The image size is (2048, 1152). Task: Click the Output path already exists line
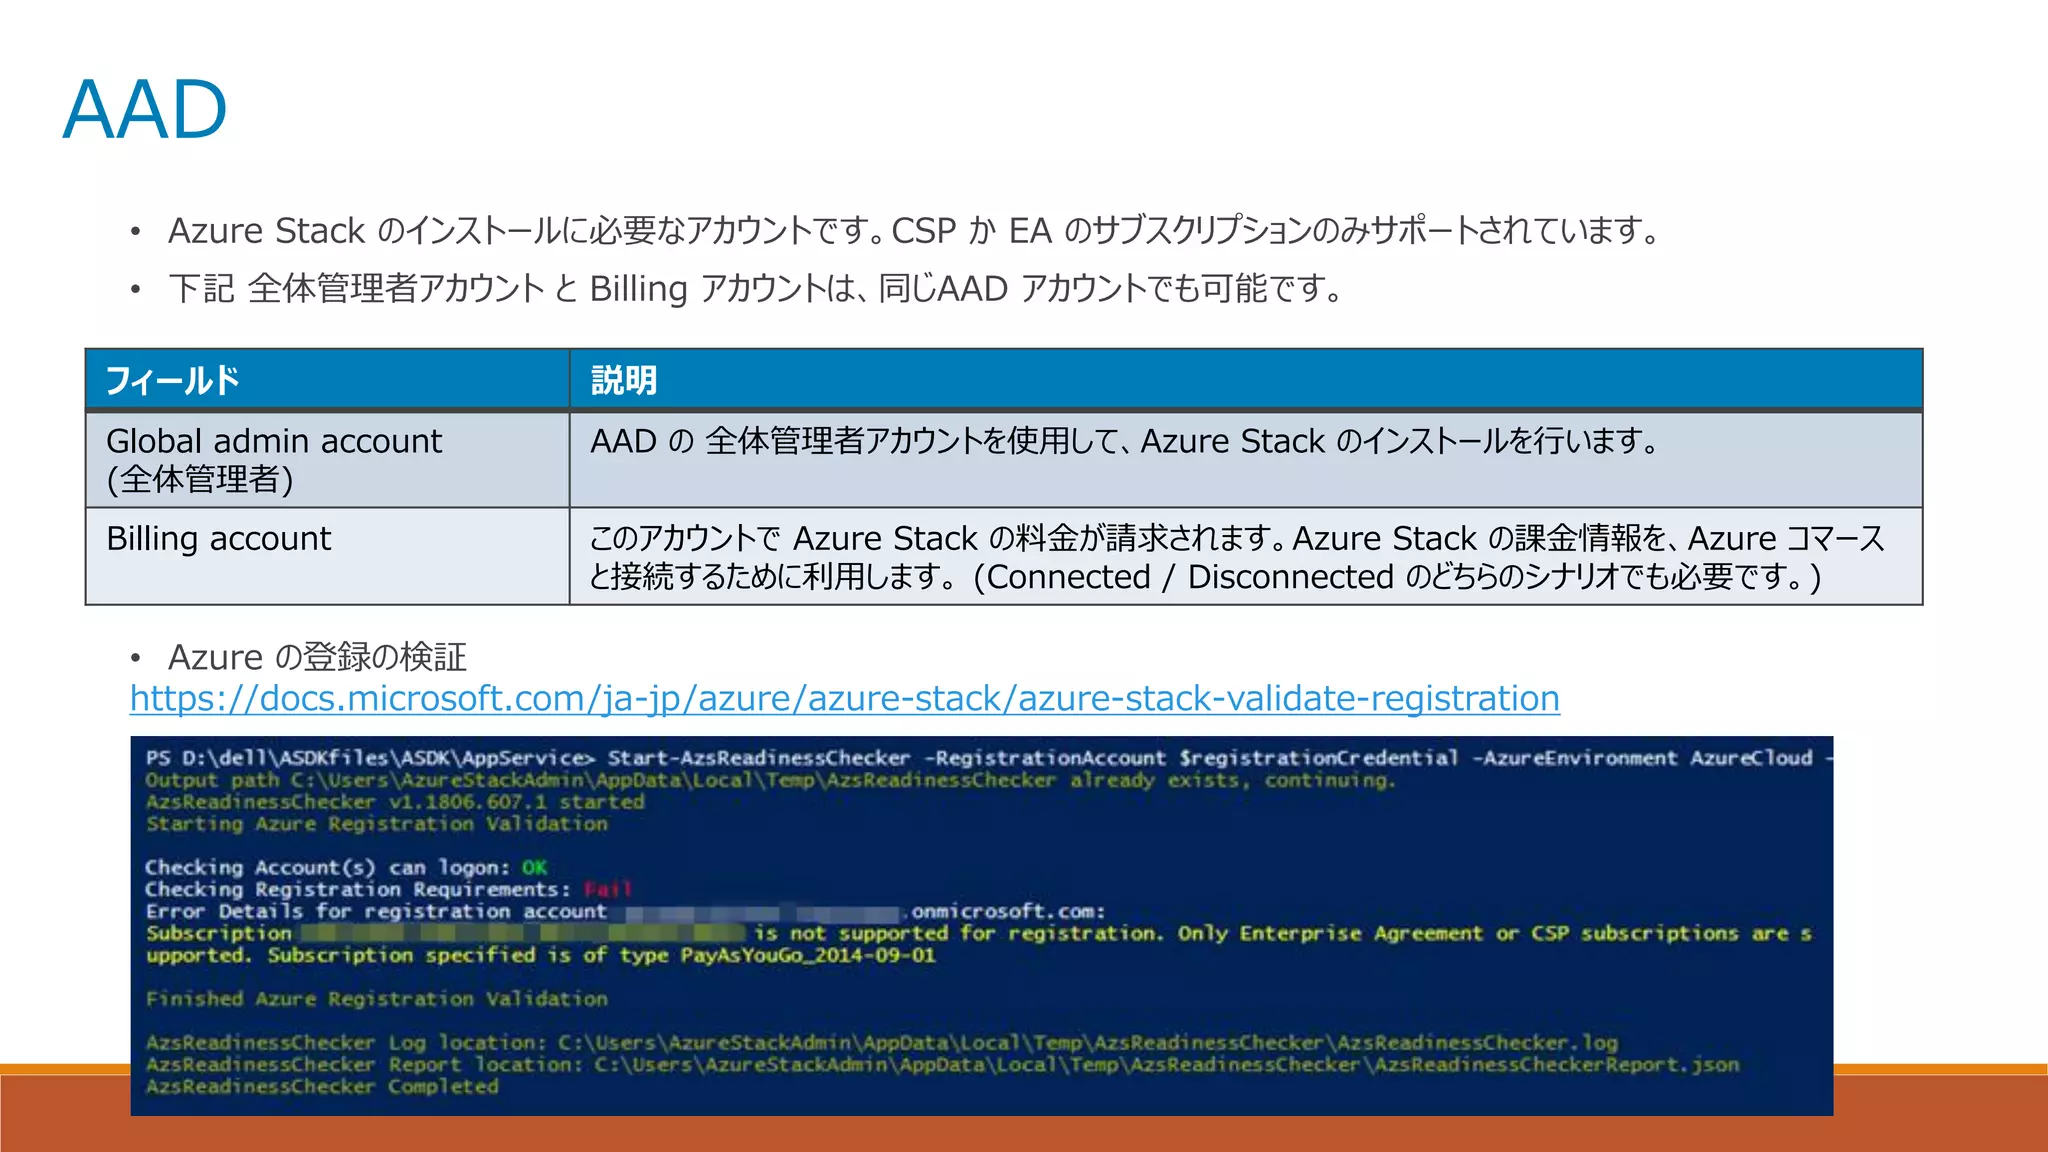(x=769, y=780)
